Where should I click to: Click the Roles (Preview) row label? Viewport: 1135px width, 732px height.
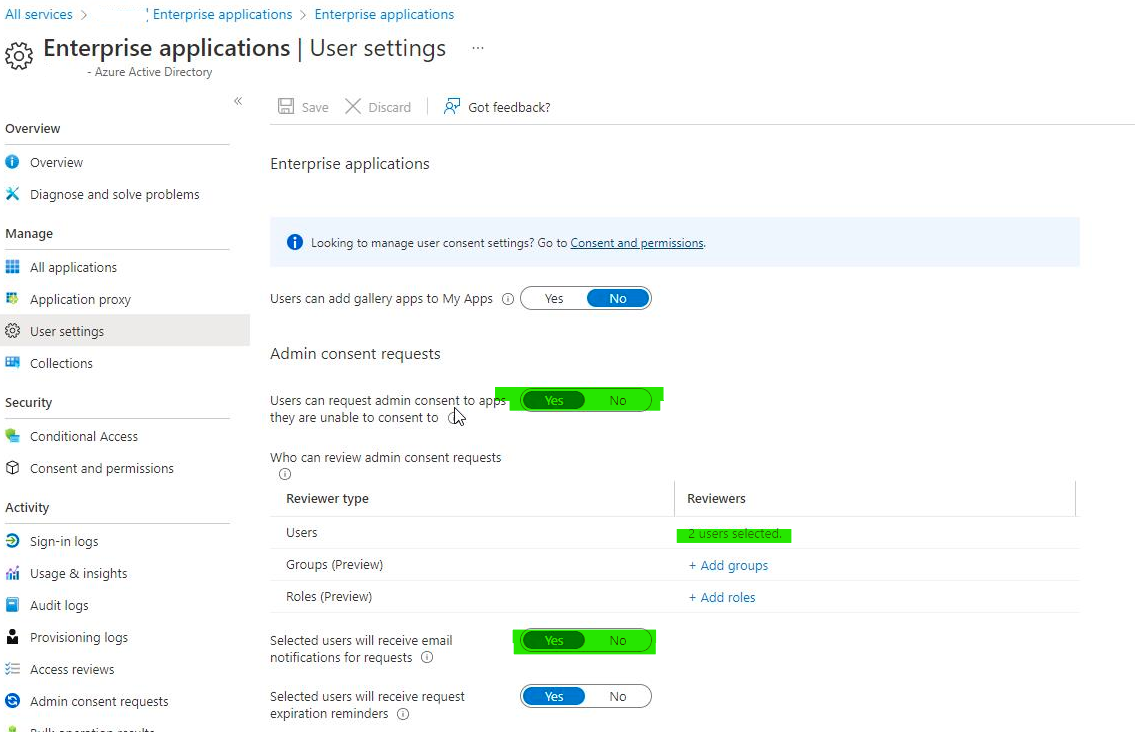(x=329, y=597)
